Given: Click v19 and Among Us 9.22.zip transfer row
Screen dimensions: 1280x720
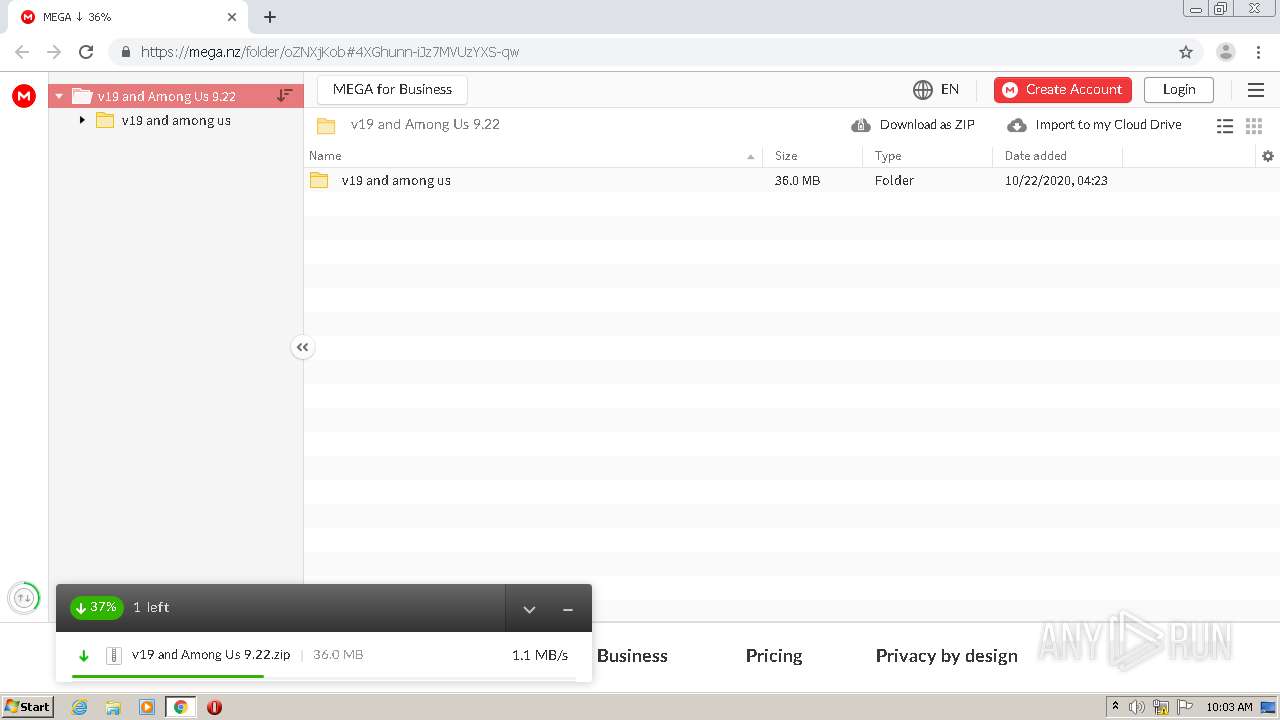Looking at the screenshot, I should coord(324,655).
